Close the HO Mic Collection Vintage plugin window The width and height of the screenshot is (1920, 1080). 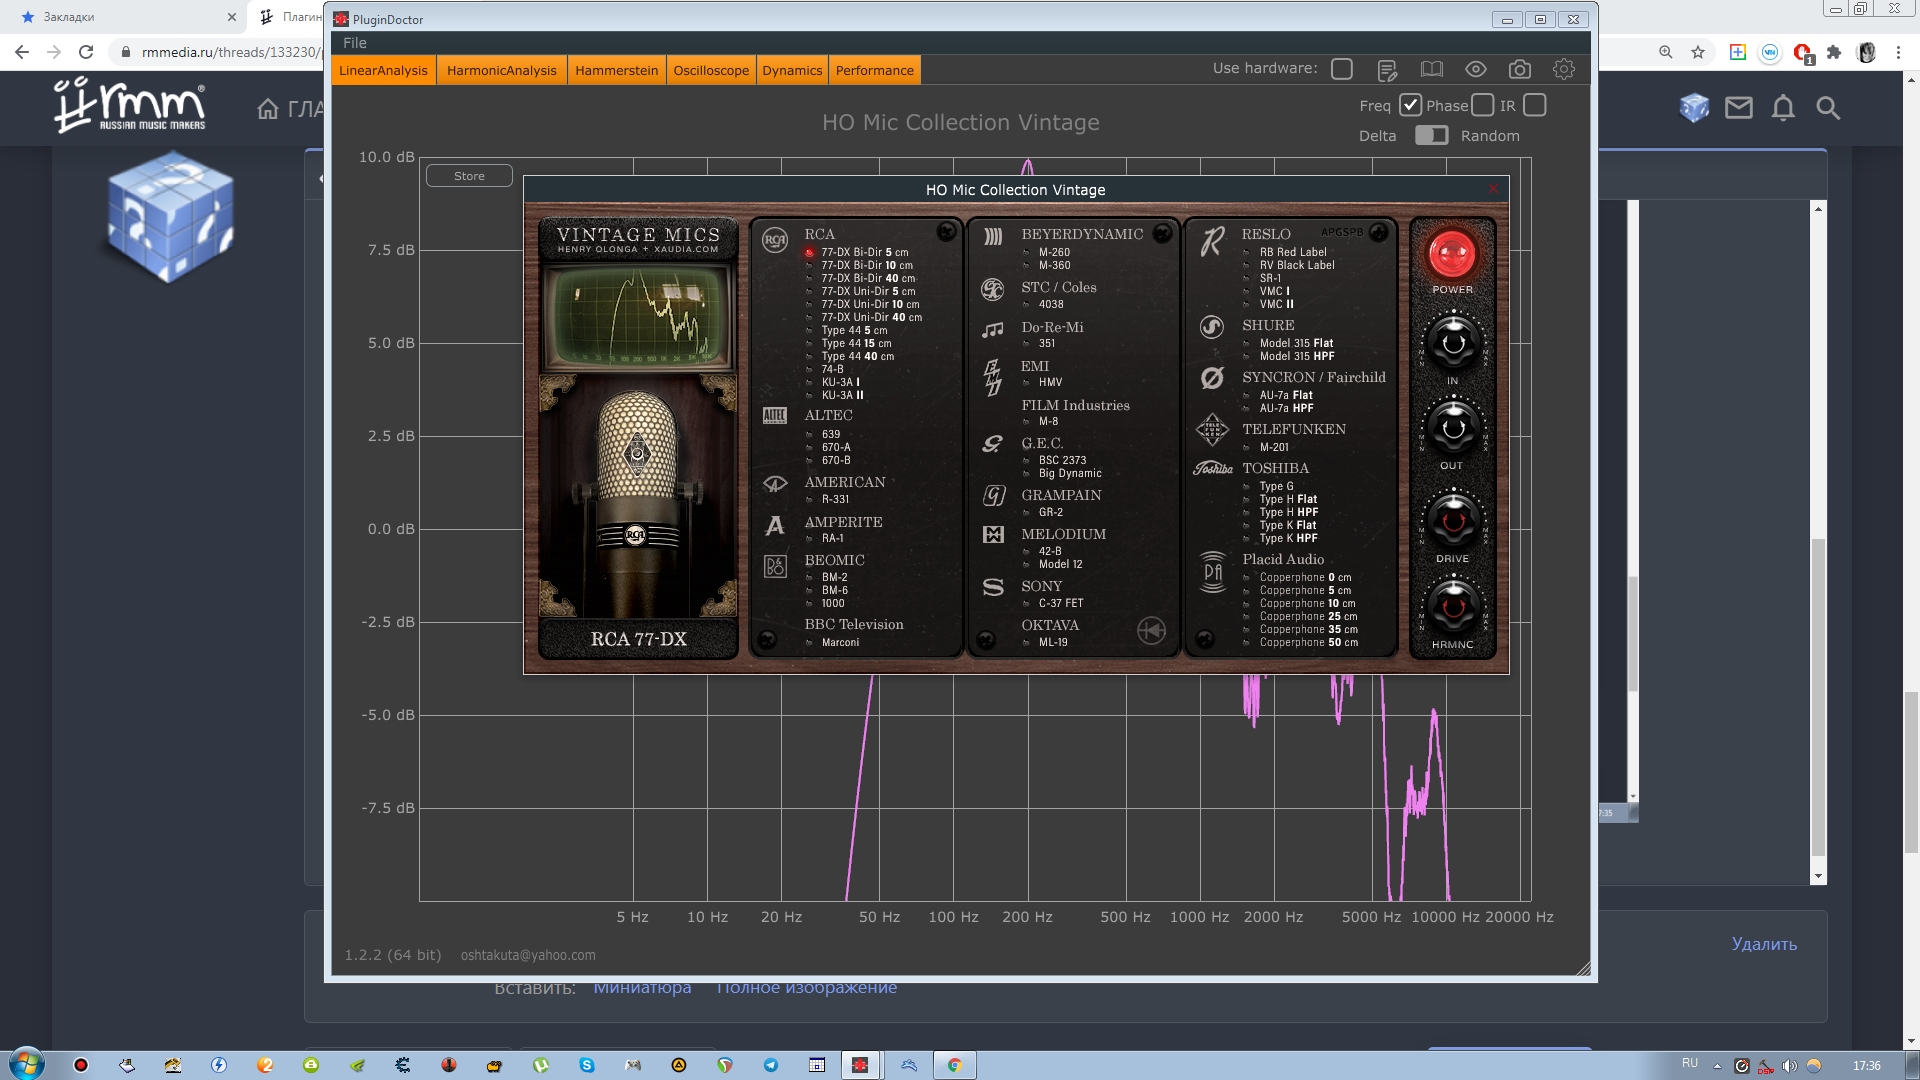coord(1493,189)
